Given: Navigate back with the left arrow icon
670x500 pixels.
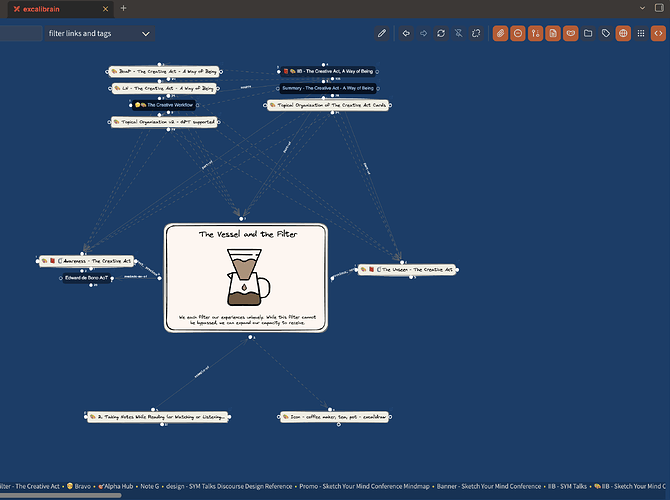Looking at the screenshot, I should [x=406, y=33].
